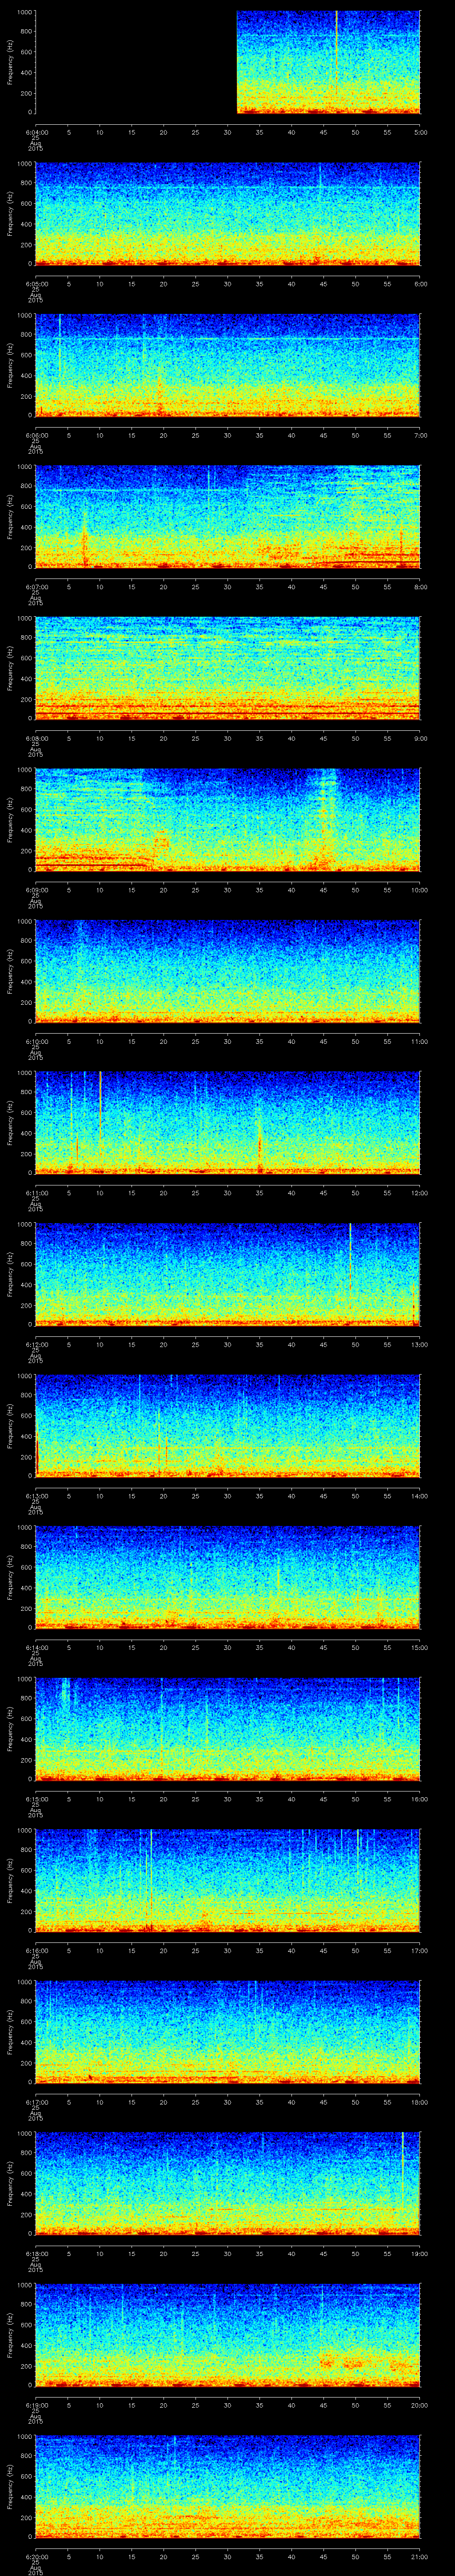Click the "5:00" end time label
Viewport: 455px width, 2576px height.
coord(421,132)
